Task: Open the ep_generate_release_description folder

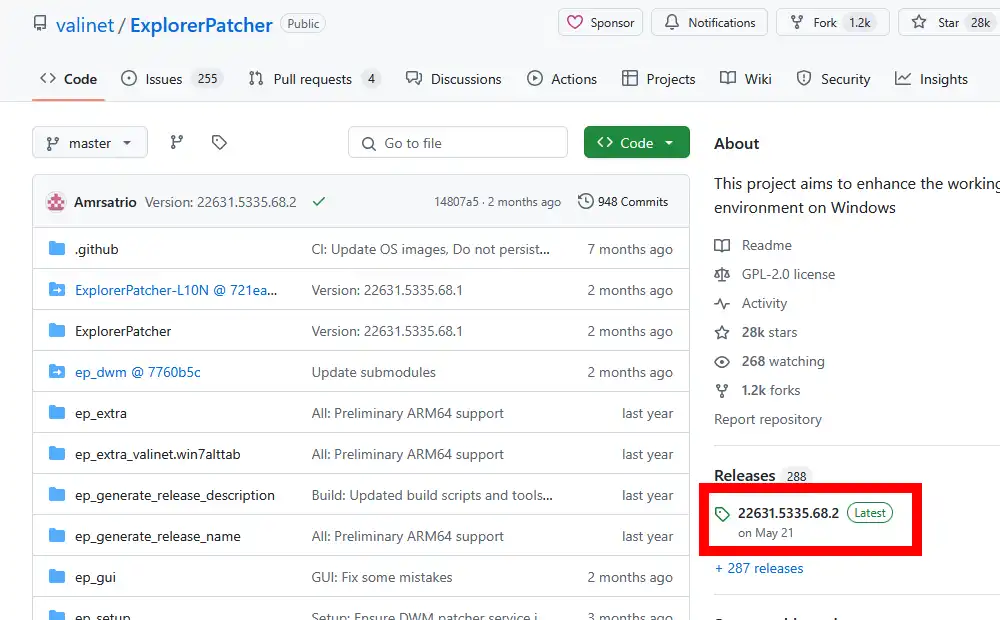Action: pyautogui.click(x=175, y=495)
